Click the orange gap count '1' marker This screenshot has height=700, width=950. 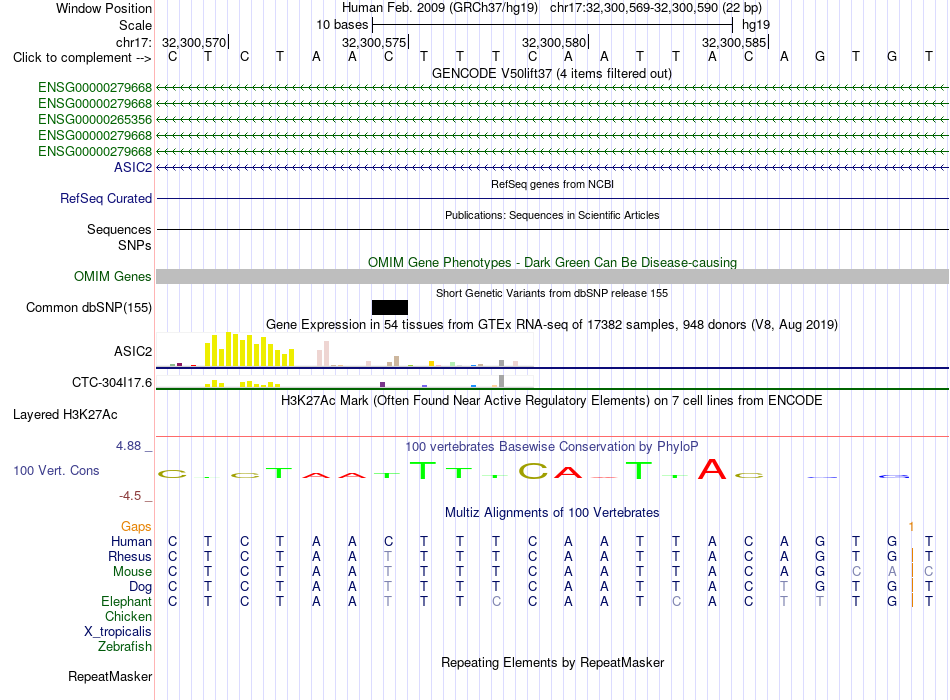point(911,527)
